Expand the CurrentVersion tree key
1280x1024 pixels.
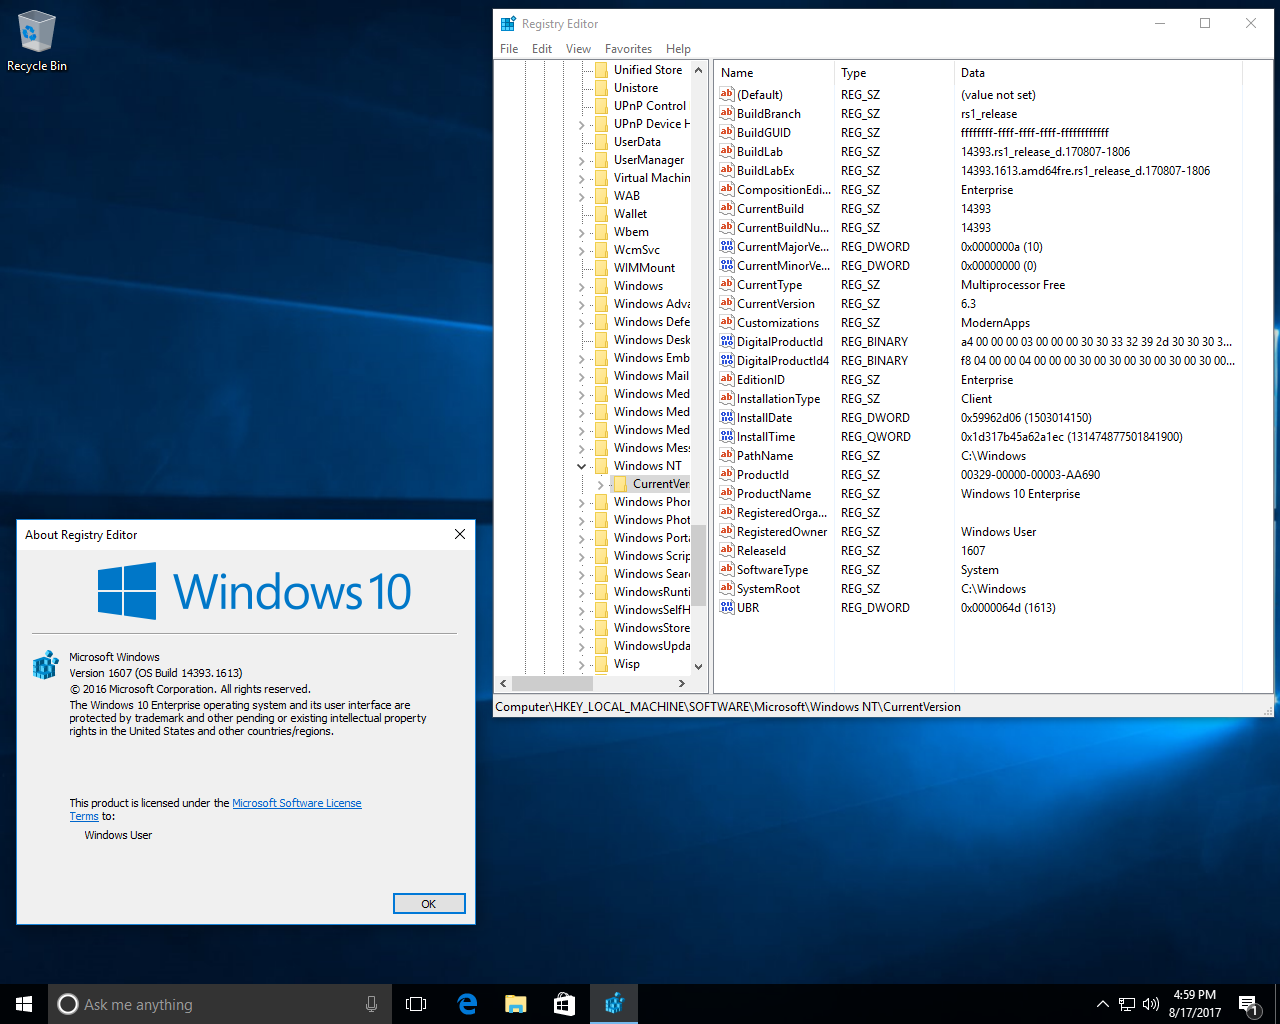tap(600, 484)
